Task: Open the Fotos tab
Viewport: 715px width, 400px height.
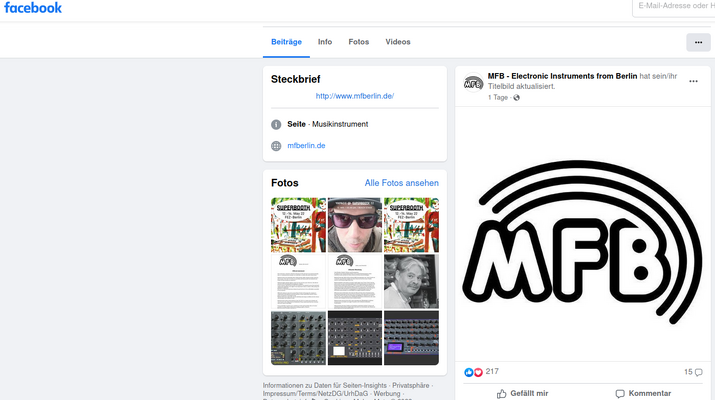Action: pyautogui.click(x=358, y=42)
